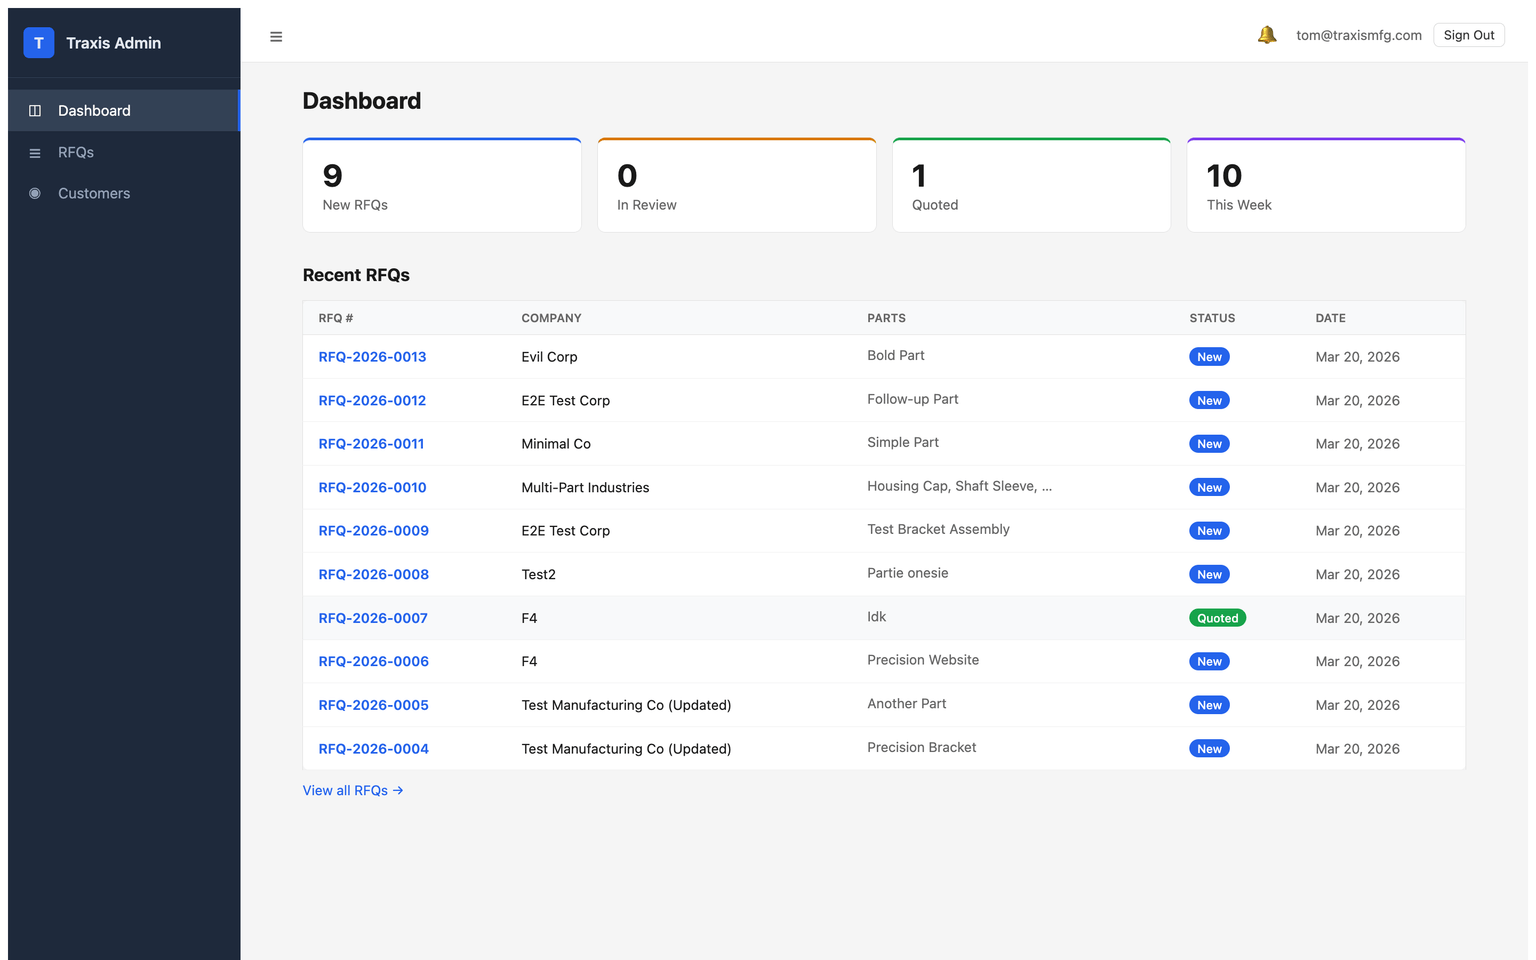Click the This Week stat card
The image size is (1536, 960).
coord(1326,185)
